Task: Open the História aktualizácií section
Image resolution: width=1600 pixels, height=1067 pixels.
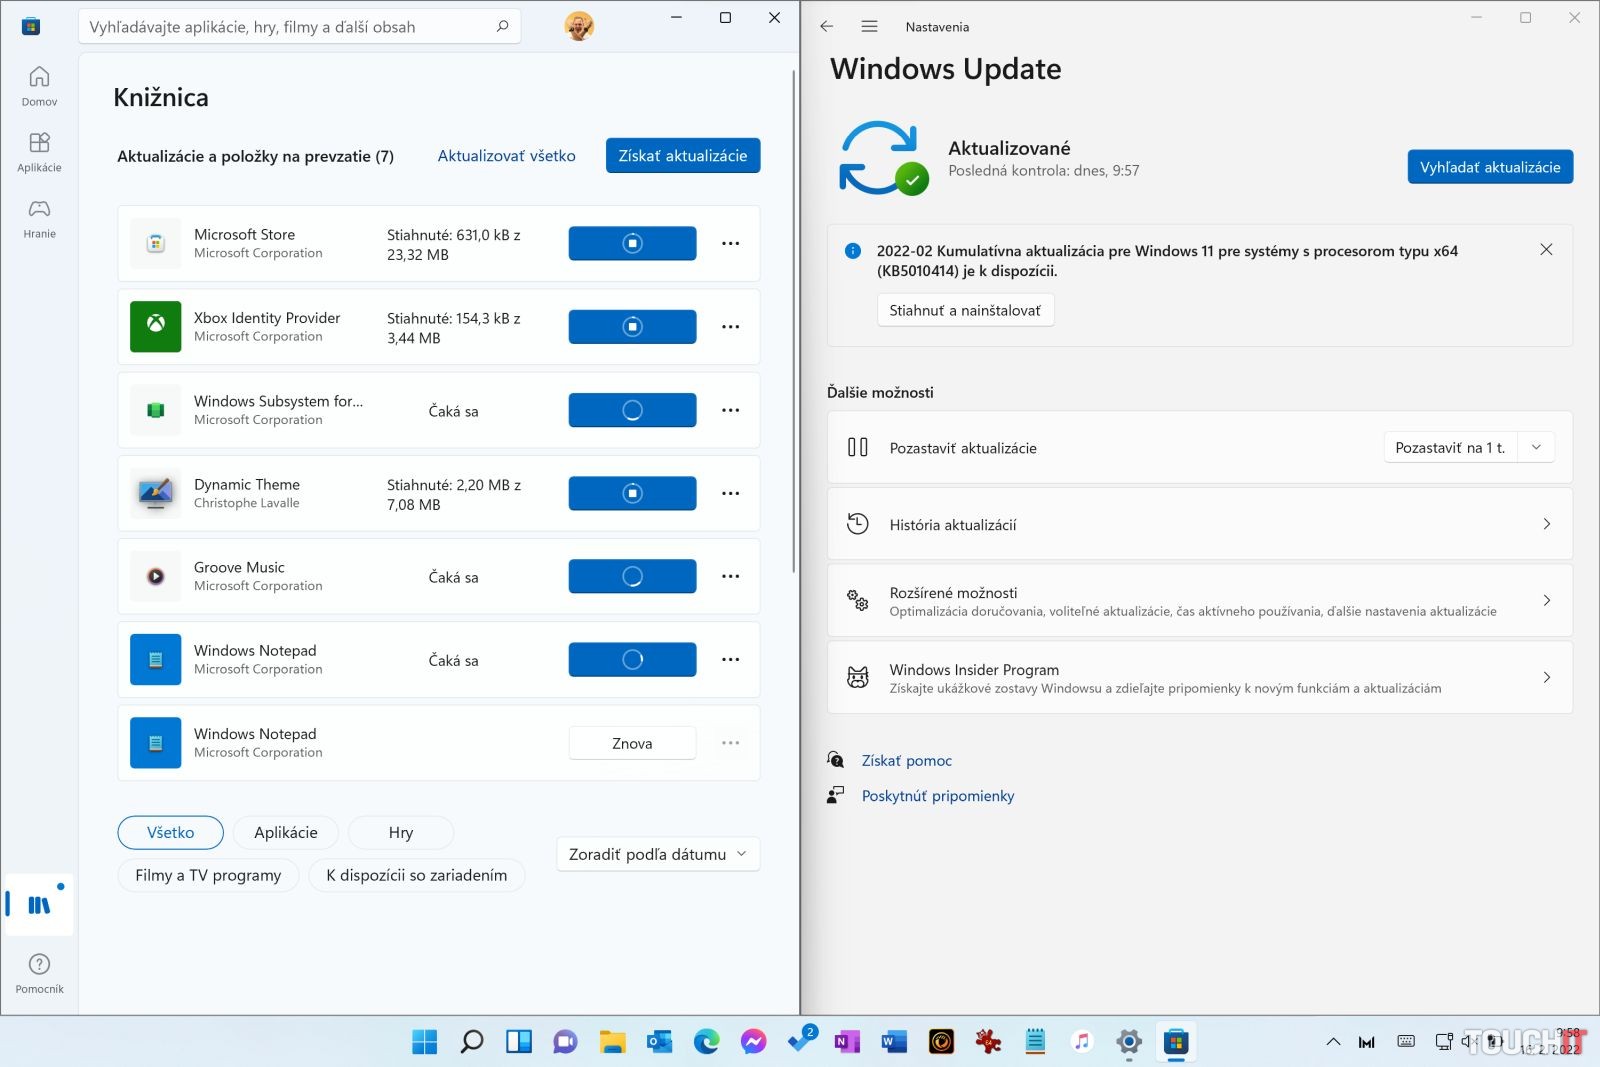Action: coord(1199,524)
